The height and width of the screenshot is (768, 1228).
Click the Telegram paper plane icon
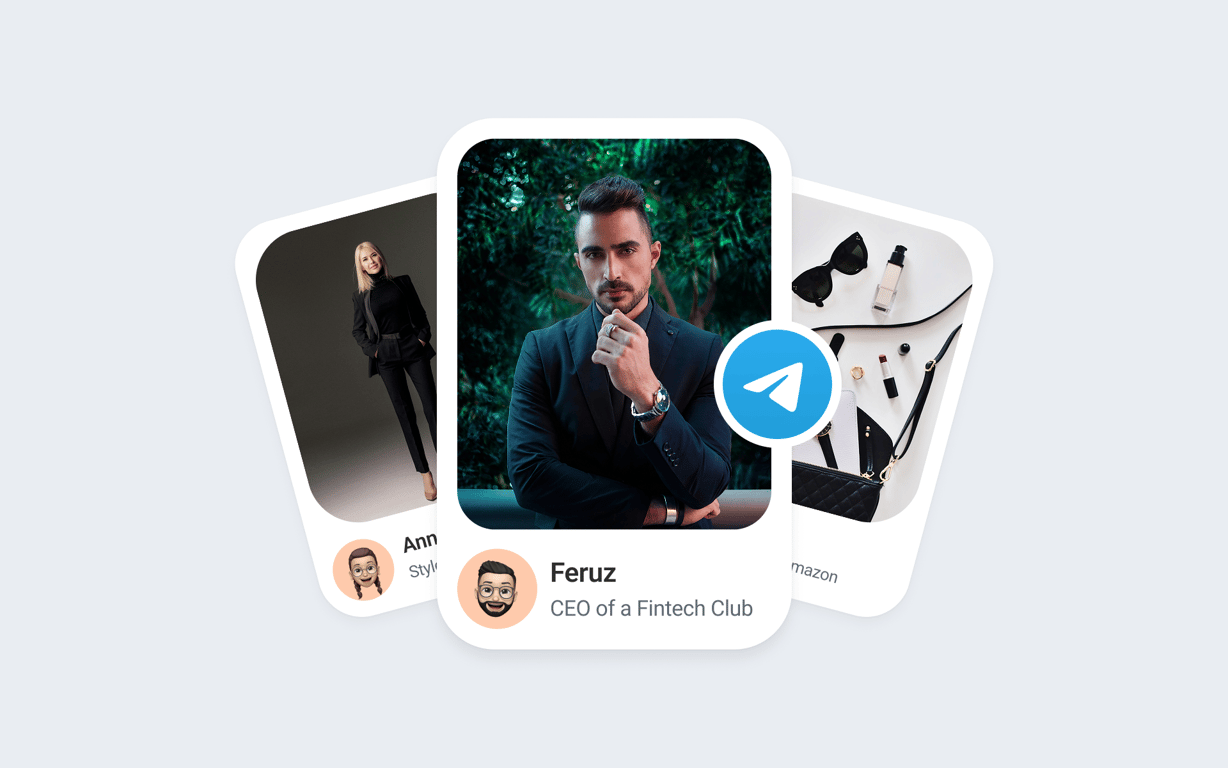(x=777, y=384)
